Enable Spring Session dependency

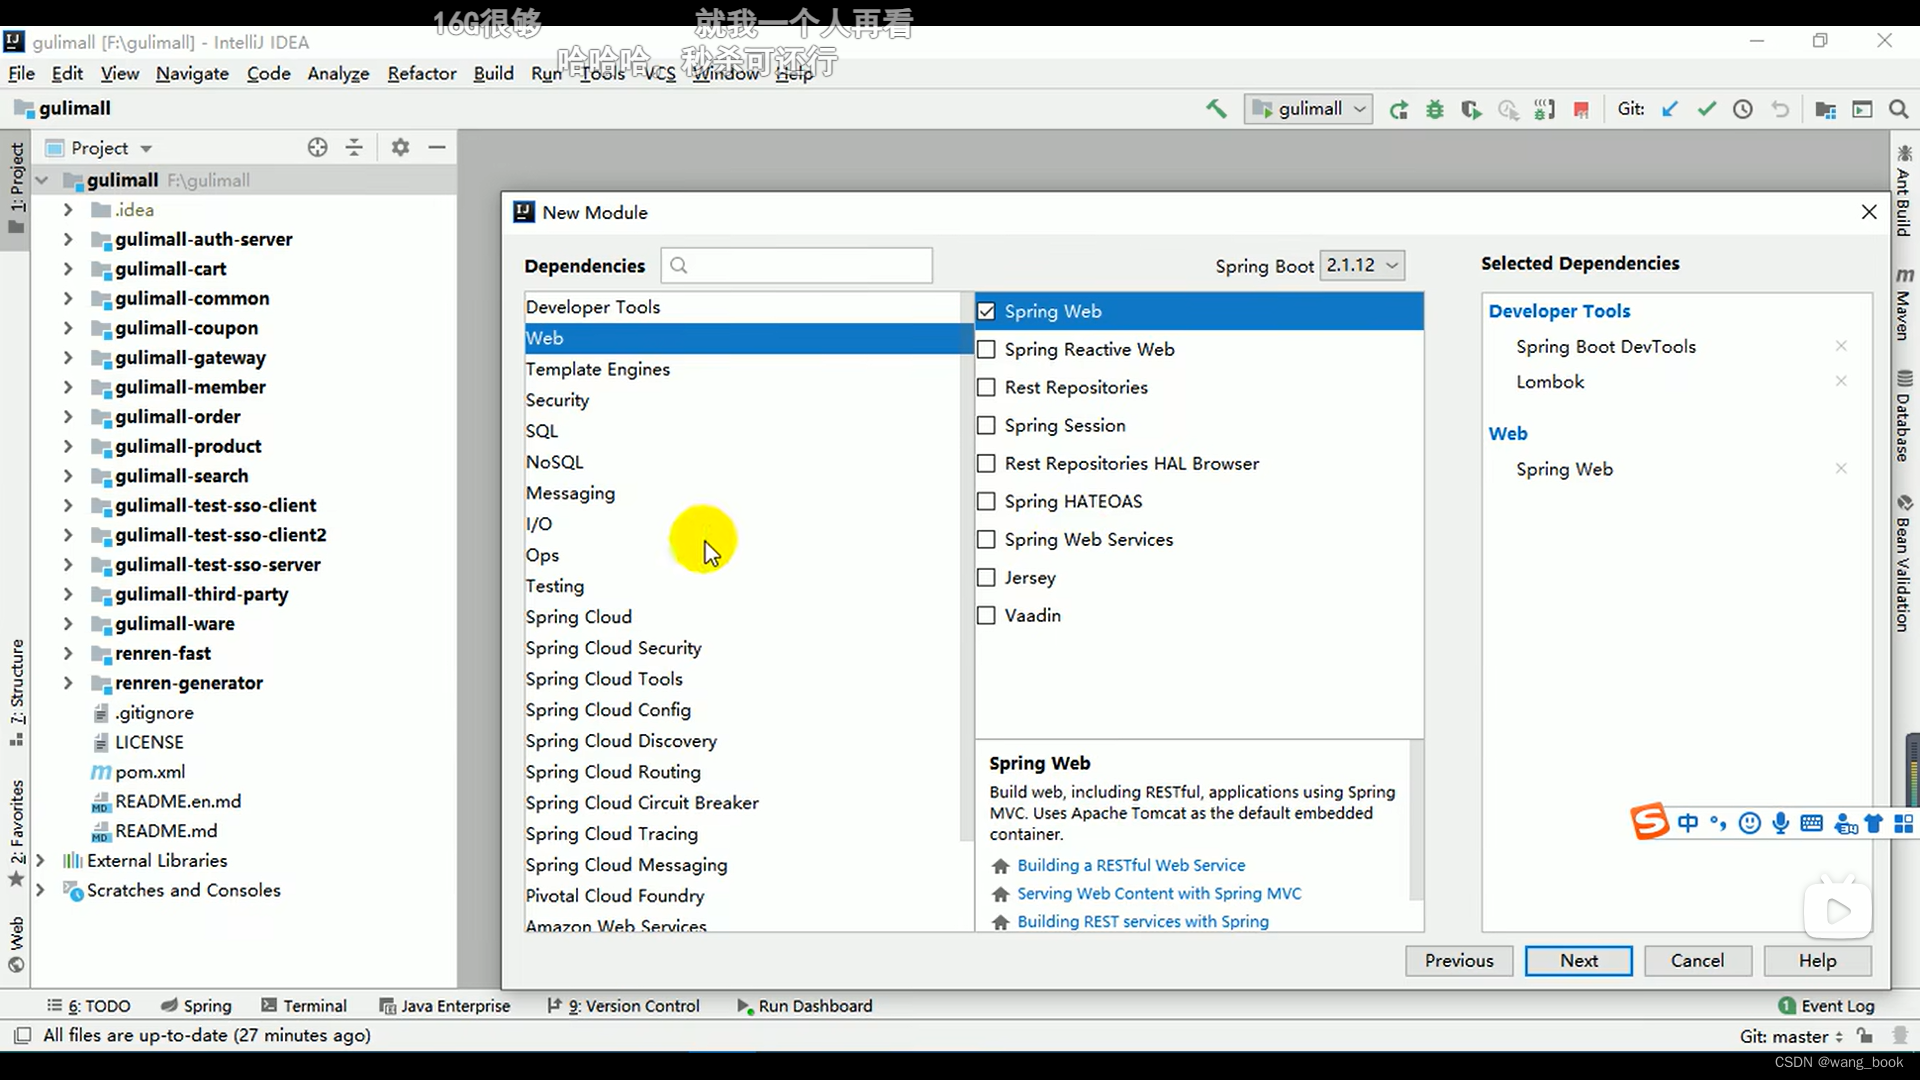[x=986, y=425]
